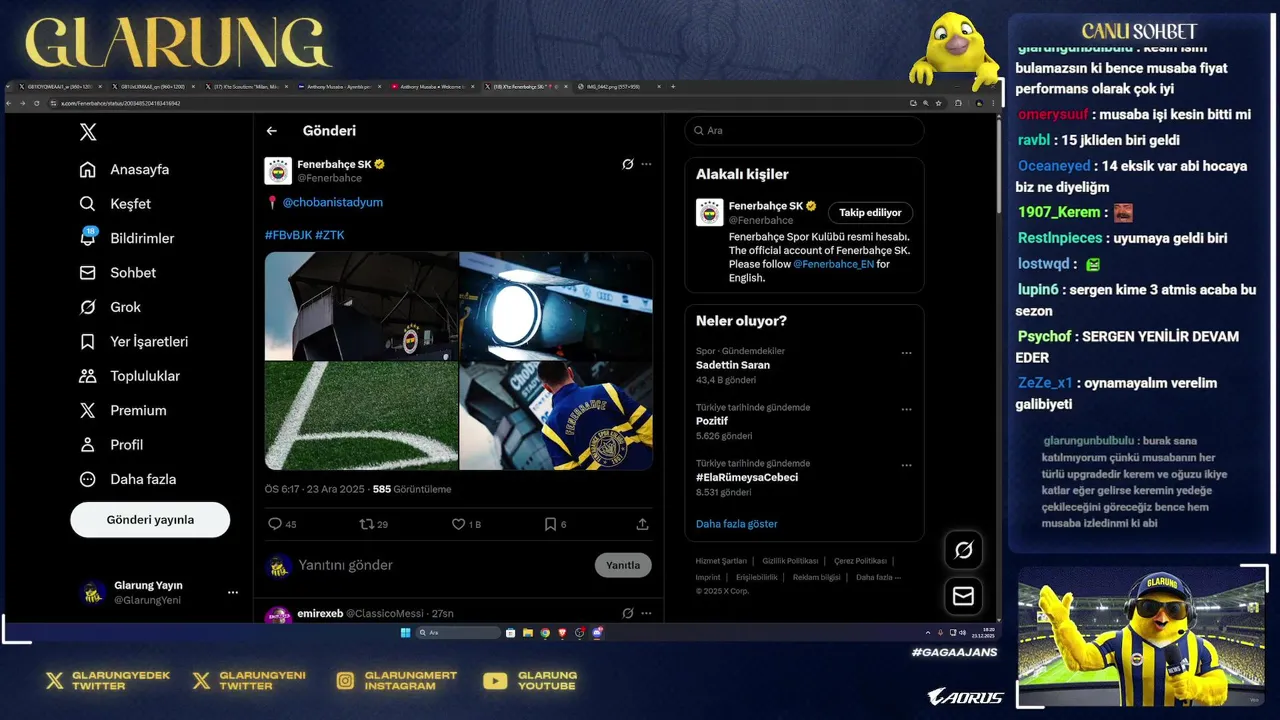
Task: Open the #FBvBJK hashtag
Action: [x=288, y=235]
